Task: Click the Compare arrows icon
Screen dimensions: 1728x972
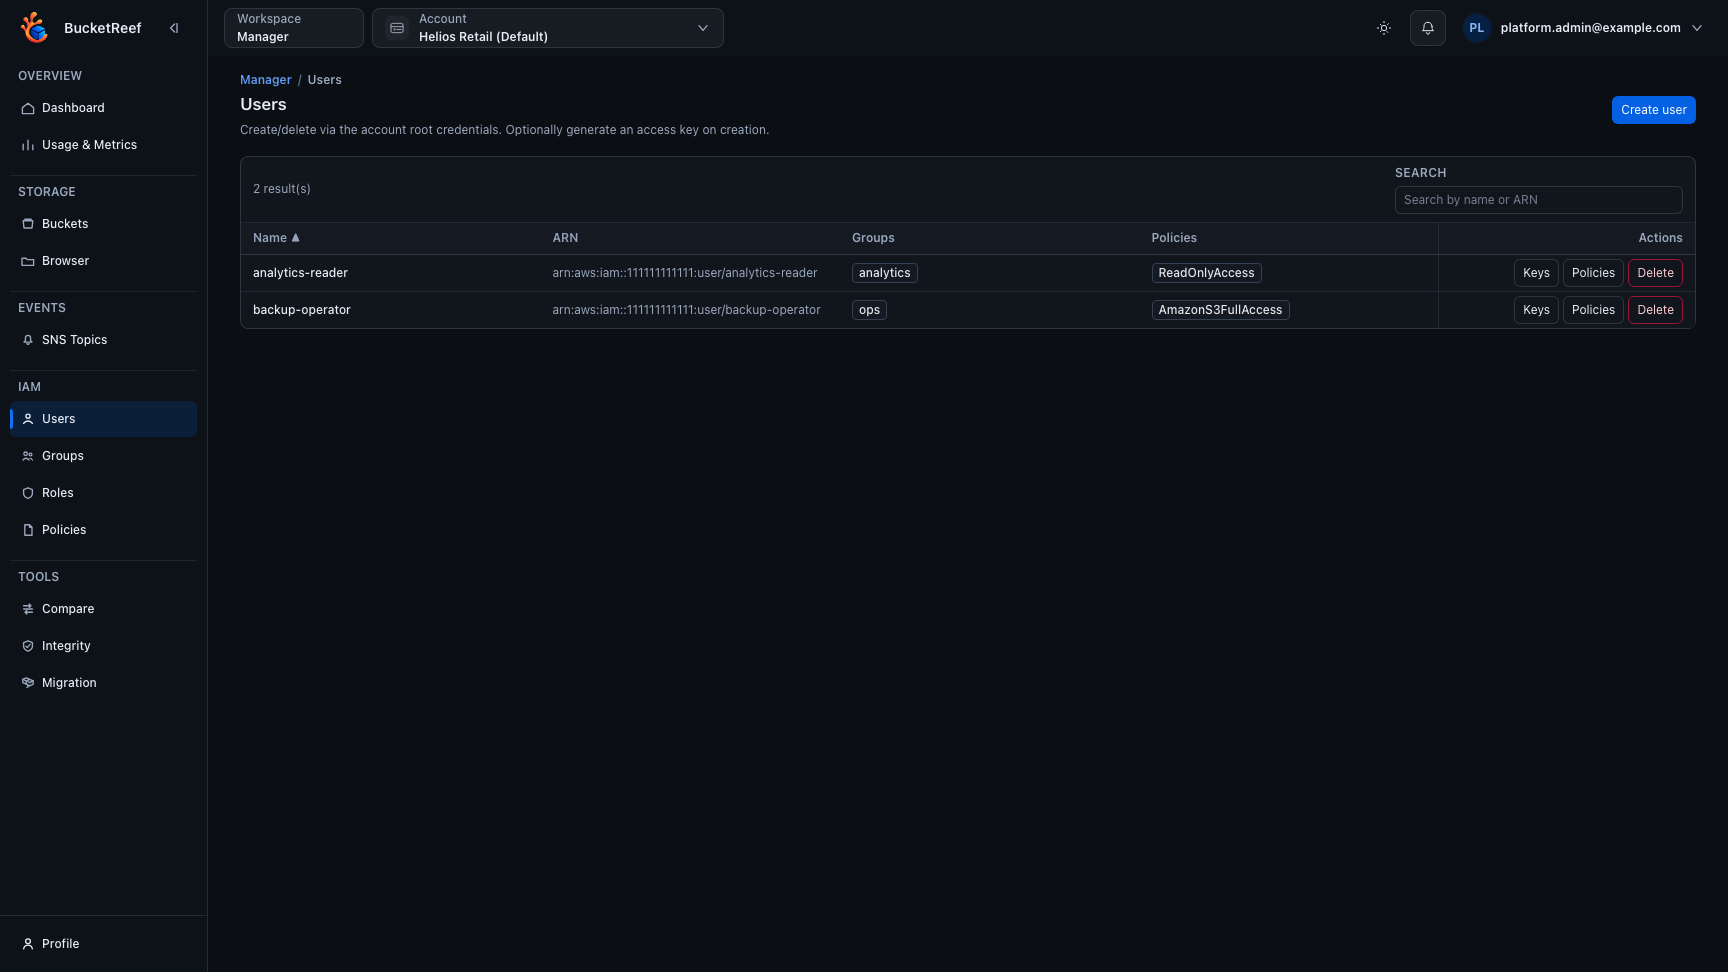Action: 28,609
